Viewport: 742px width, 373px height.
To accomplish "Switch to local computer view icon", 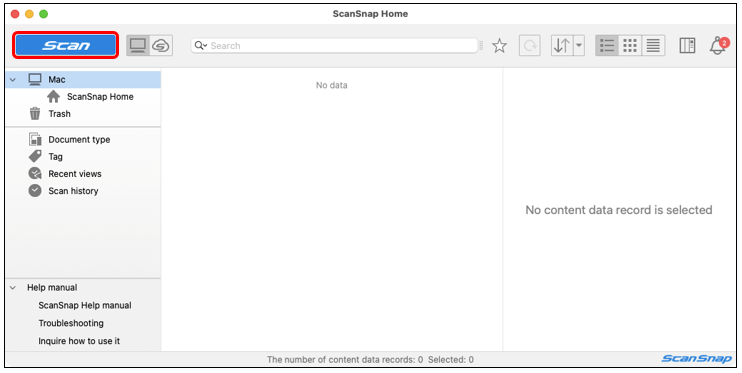I will point(138,45).
